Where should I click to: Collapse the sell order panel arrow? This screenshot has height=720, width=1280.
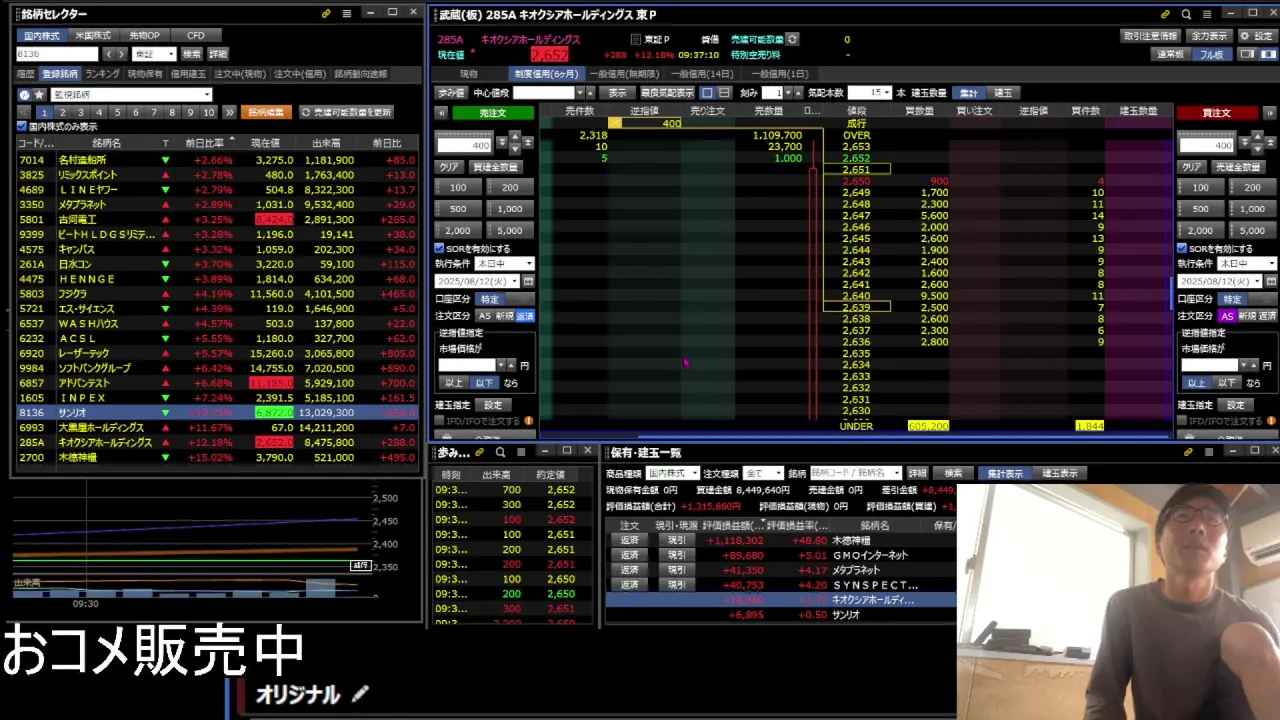(441, 113)
